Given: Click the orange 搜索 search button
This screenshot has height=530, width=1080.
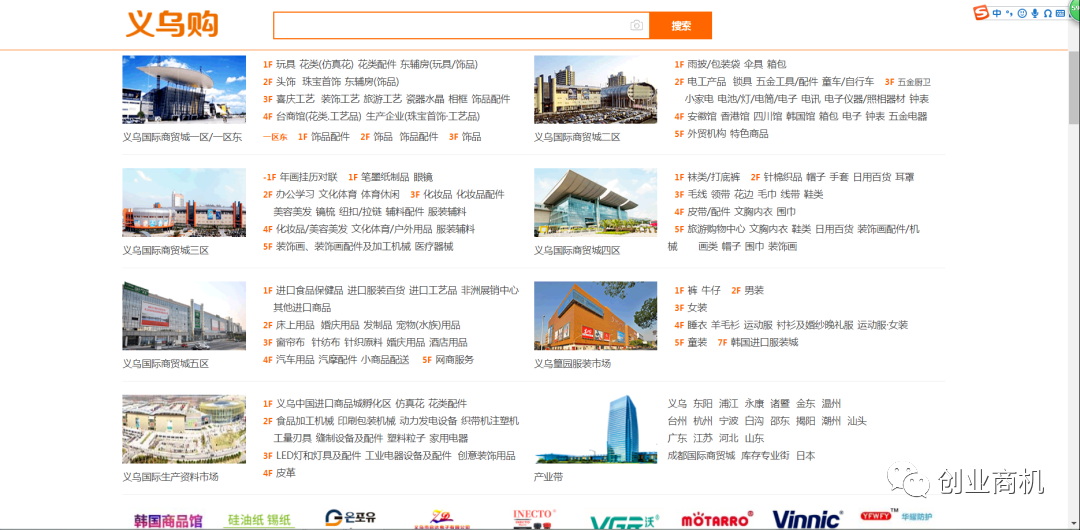Looking at the screenshot, I should pyautogui.click(x=680, y=26).
